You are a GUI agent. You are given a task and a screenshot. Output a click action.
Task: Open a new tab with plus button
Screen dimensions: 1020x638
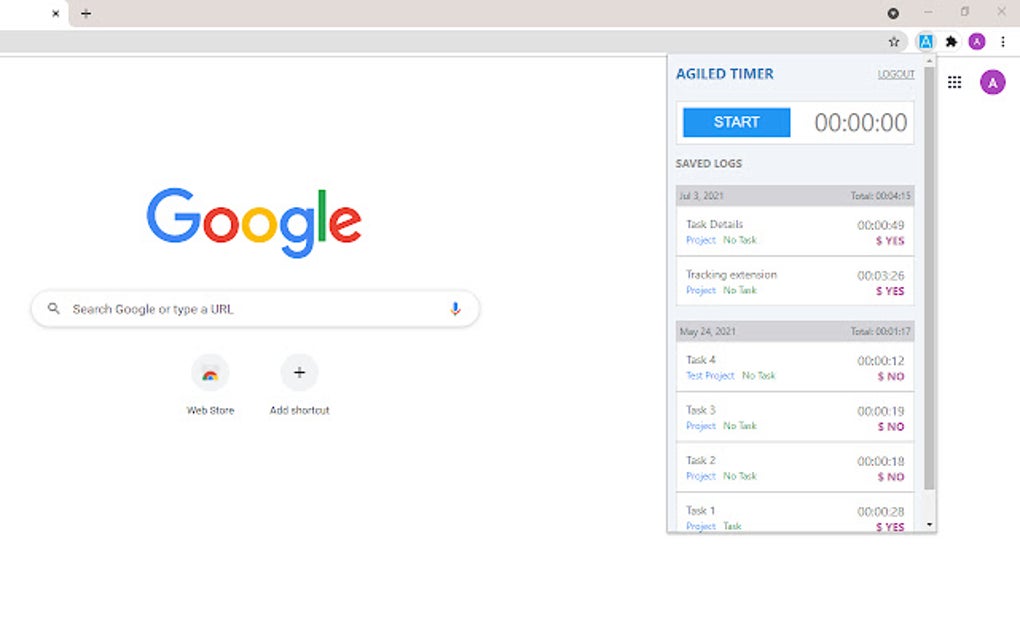tap(86, 13)
